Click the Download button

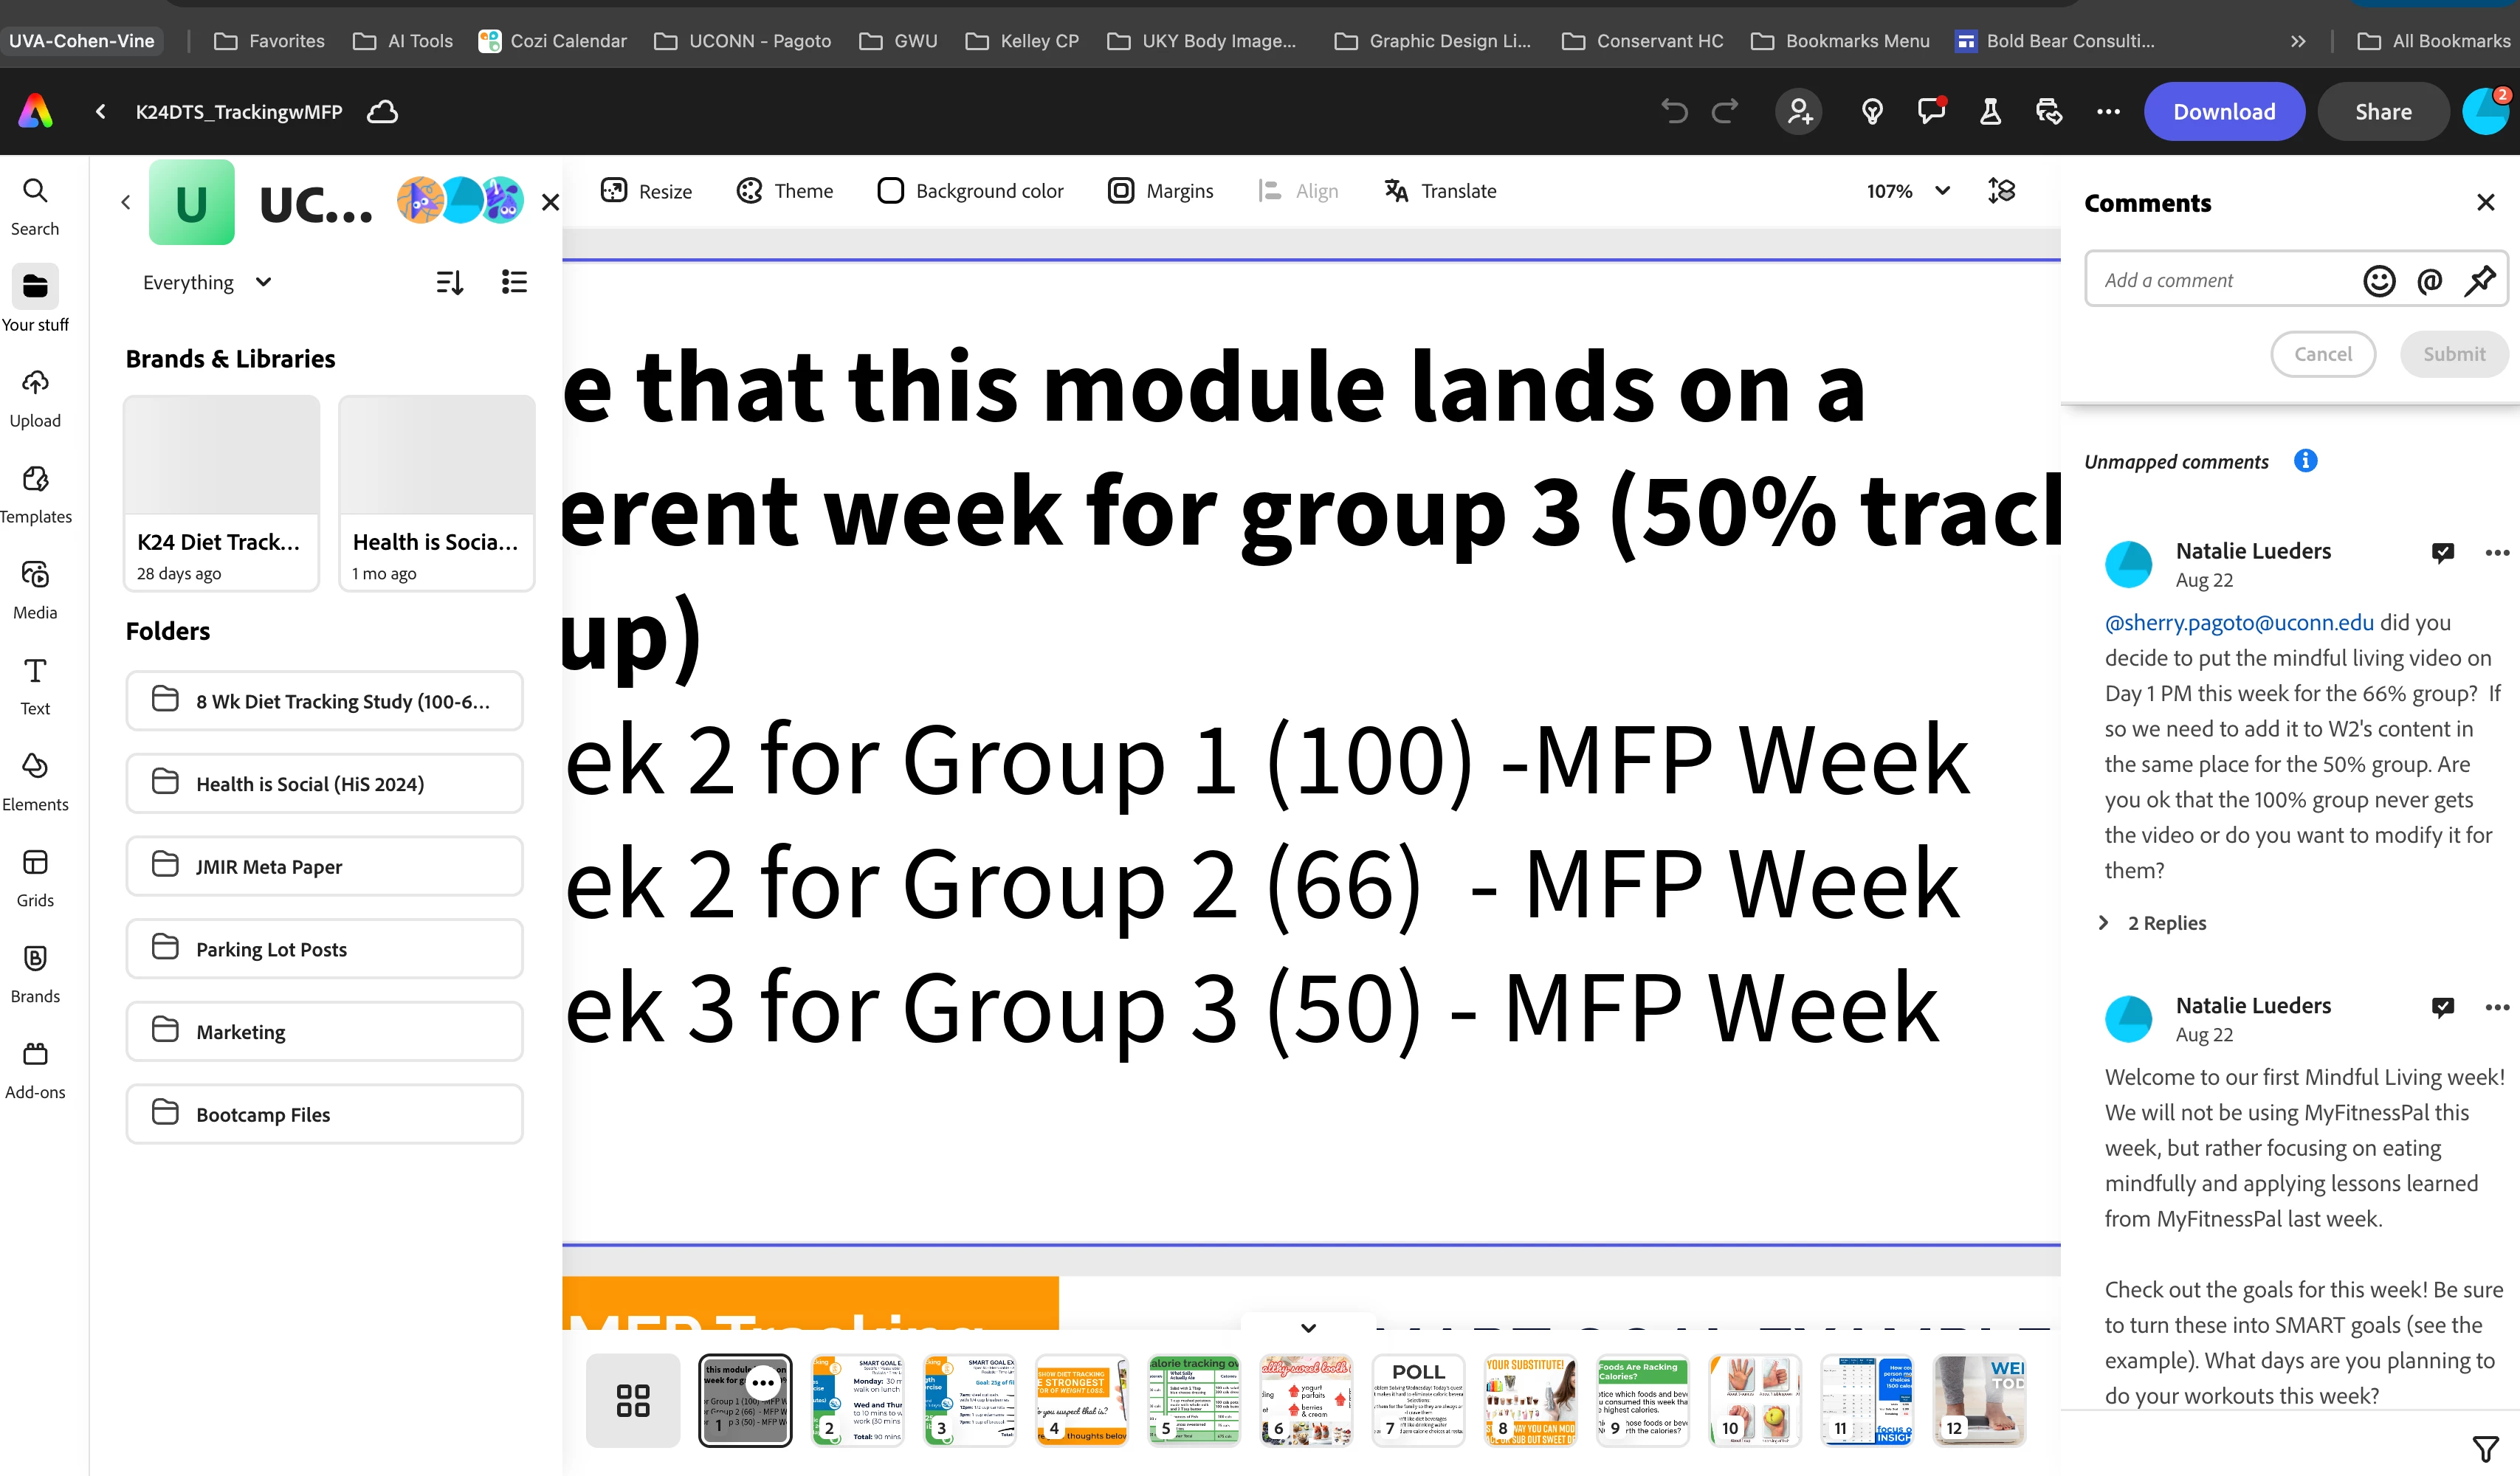pyautogui.click(x=2223, y=112)
